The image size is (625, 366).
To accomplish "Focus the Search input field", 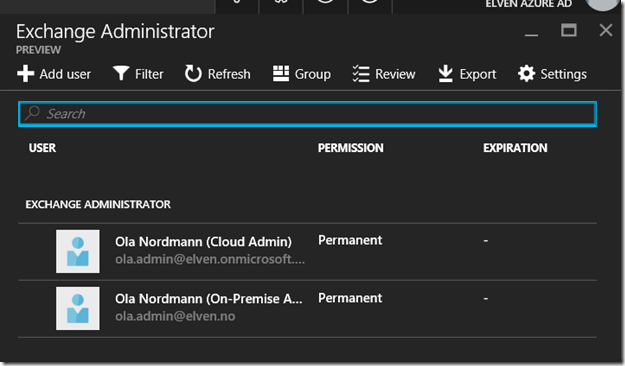I will click(307, 114).
